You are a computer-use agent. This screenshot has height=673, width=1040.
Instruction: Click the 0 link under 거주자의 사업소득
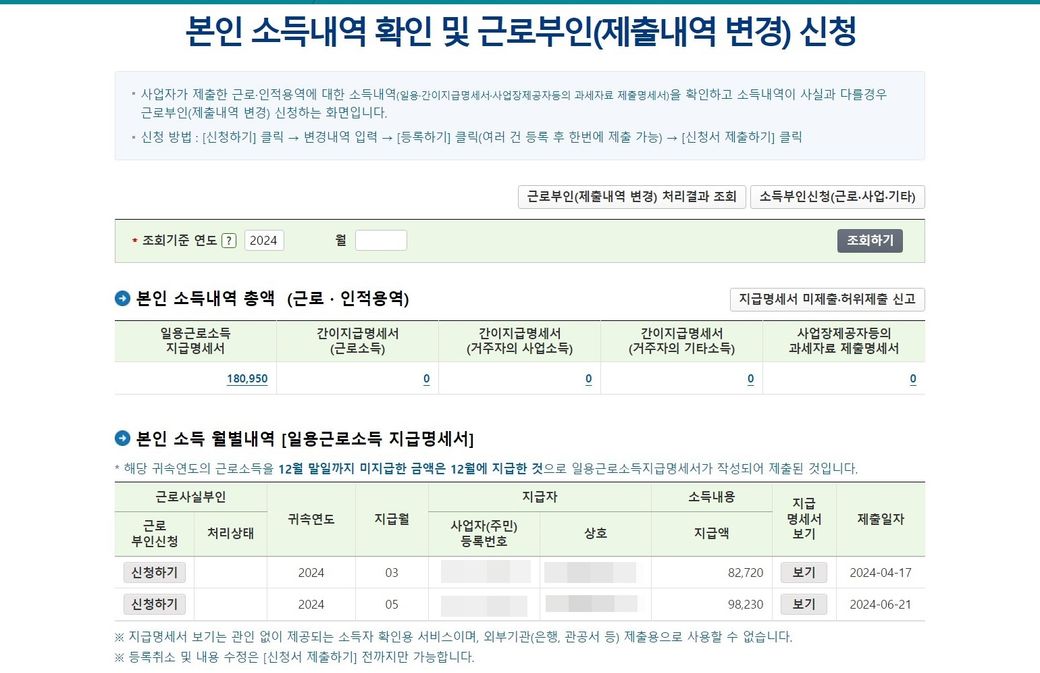click(x=588, y=379)
